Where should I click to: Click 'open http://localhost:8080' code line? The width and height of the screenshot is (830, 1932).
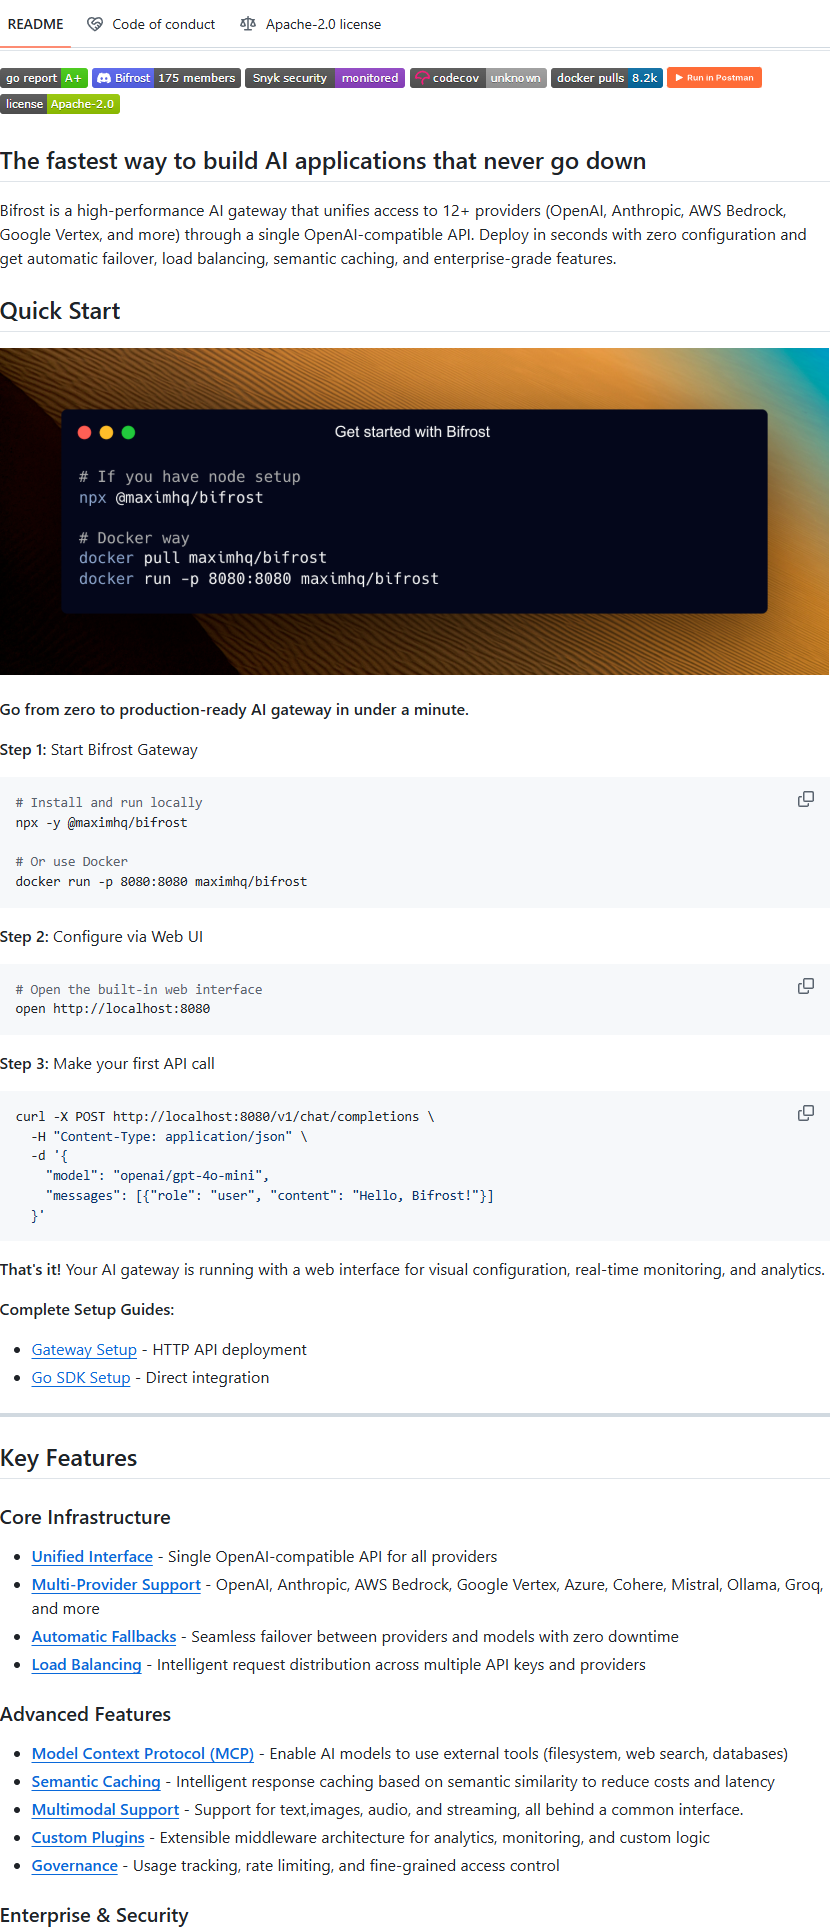(113, 1009)
